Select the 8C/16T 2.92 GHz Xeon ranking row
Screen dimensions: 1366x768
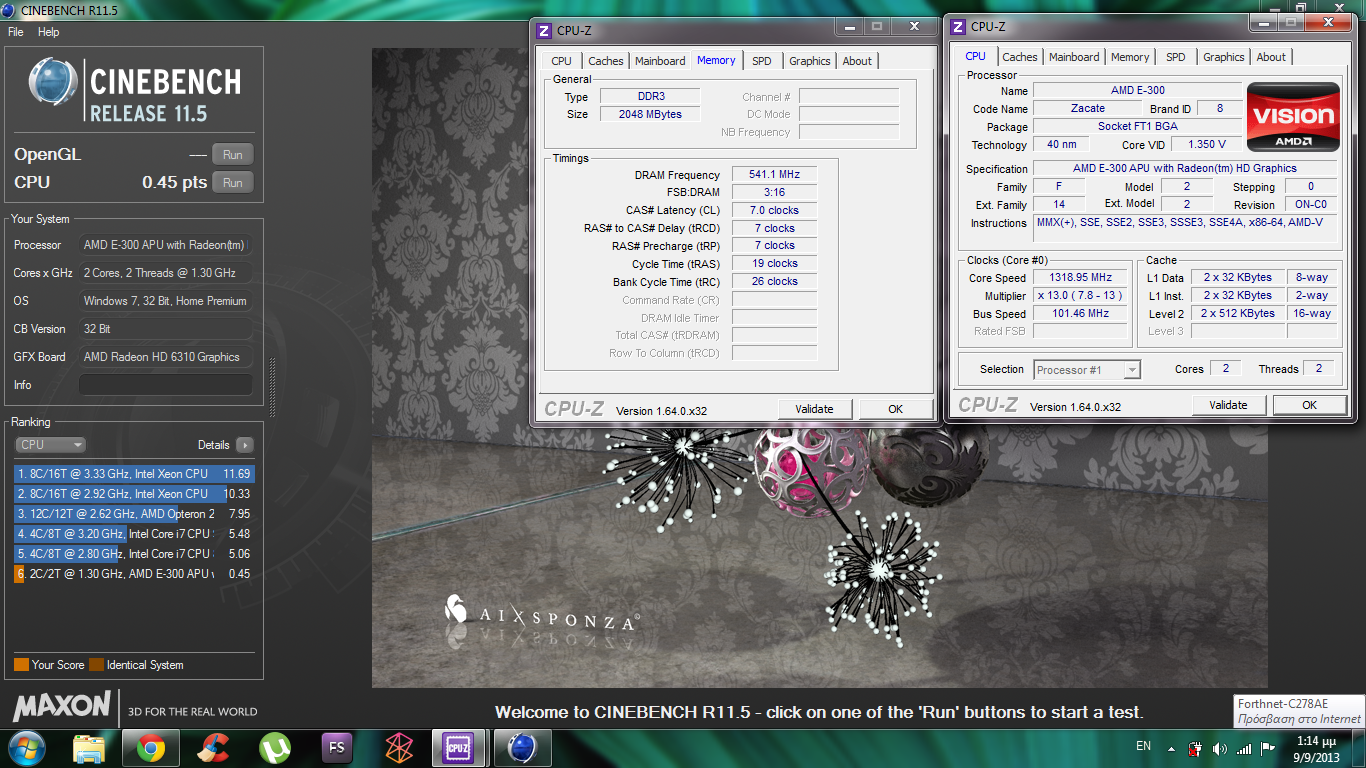133,494
